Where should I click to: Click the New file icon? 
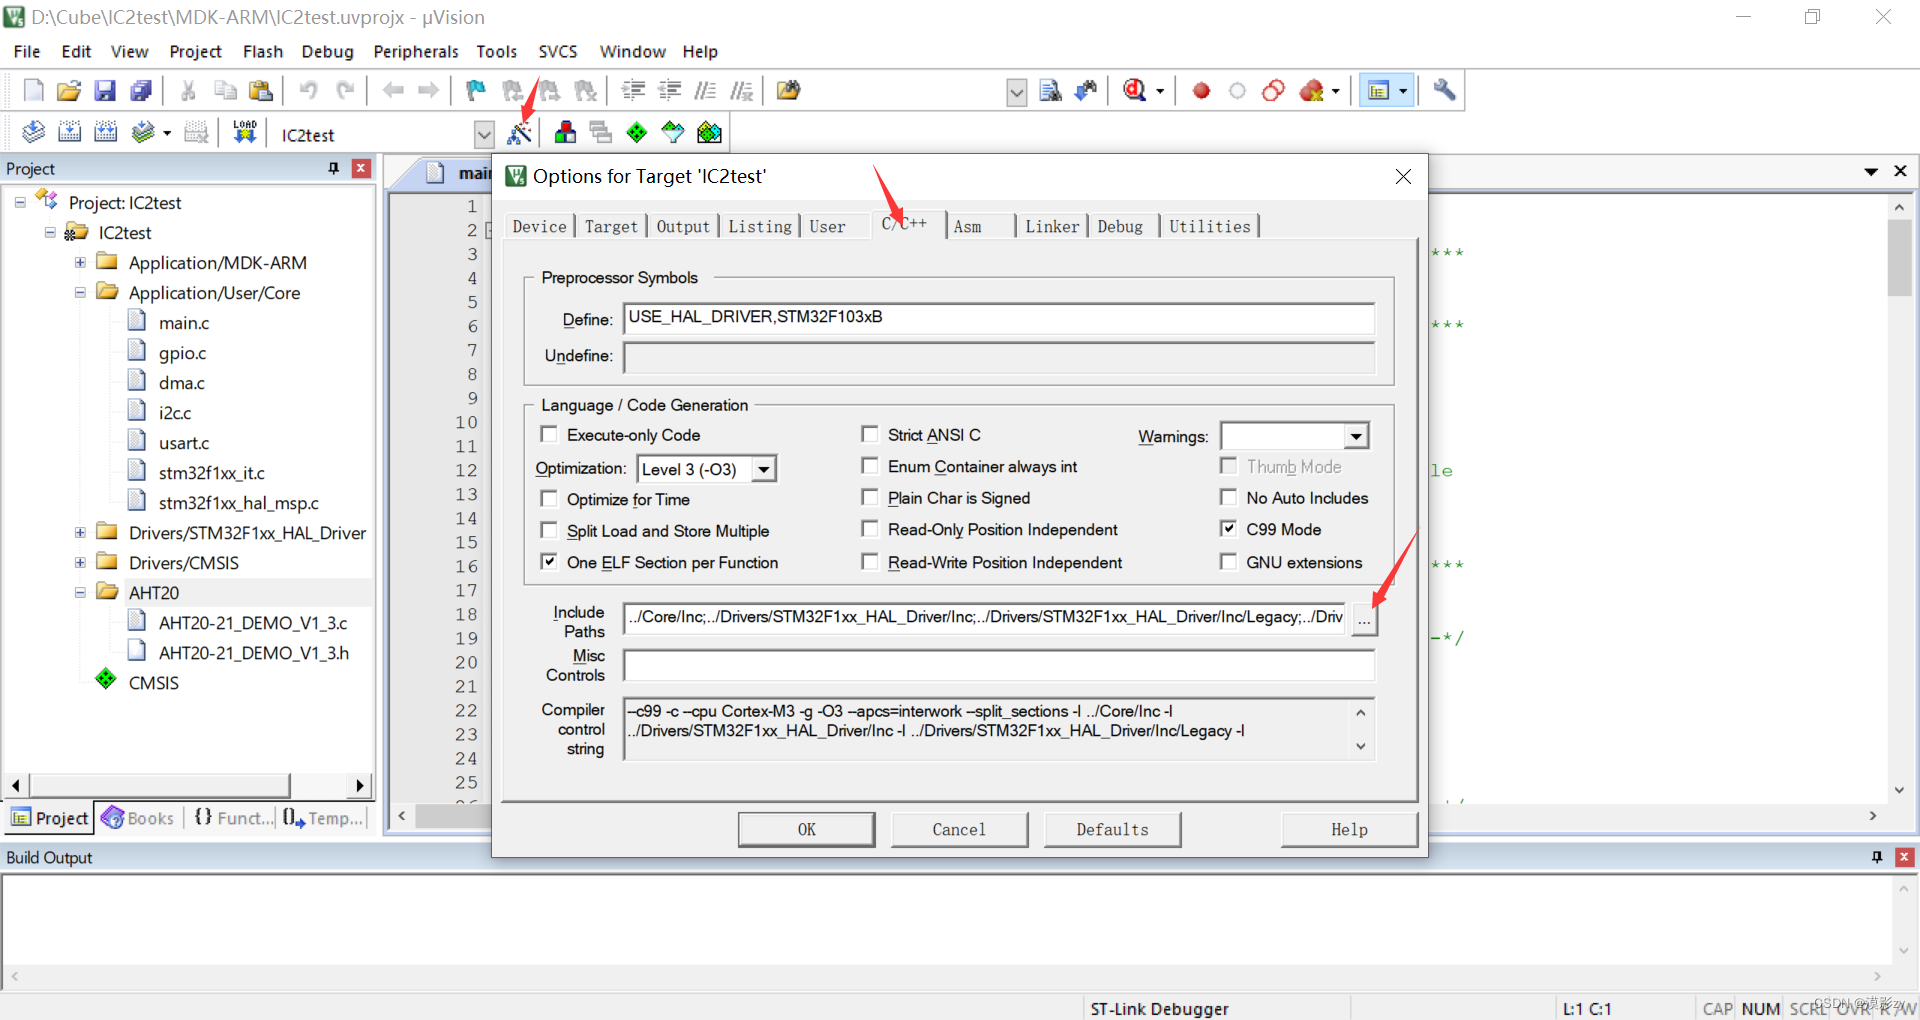[33, 91]
